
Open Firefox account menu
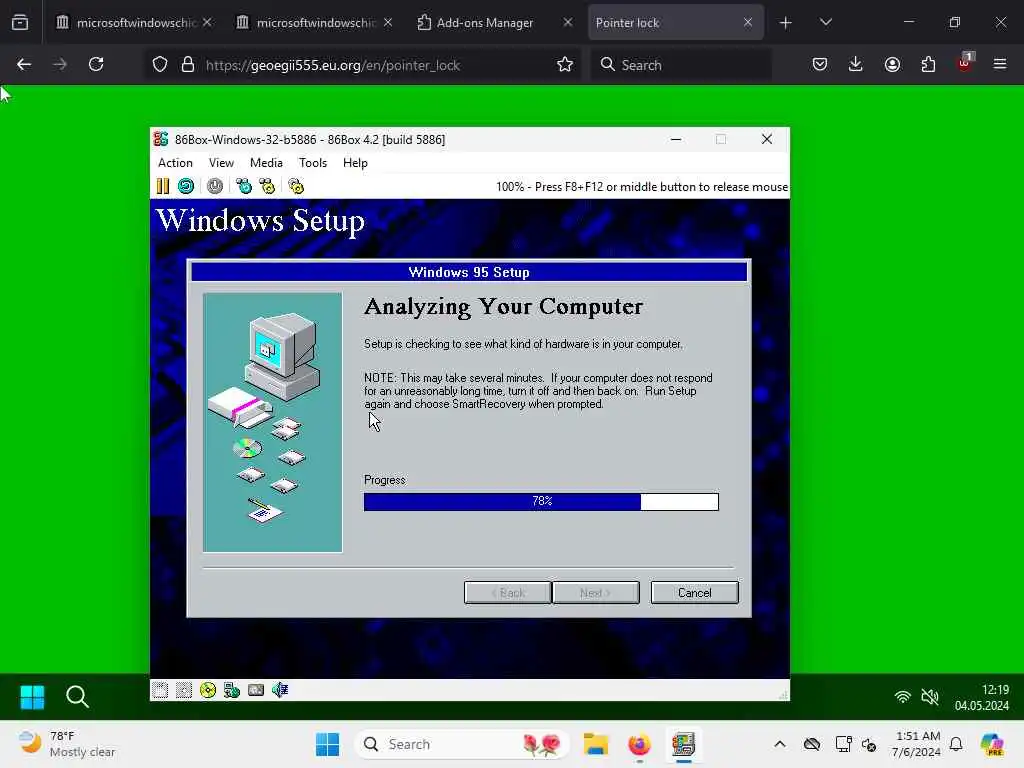click(x=892, y=64)
